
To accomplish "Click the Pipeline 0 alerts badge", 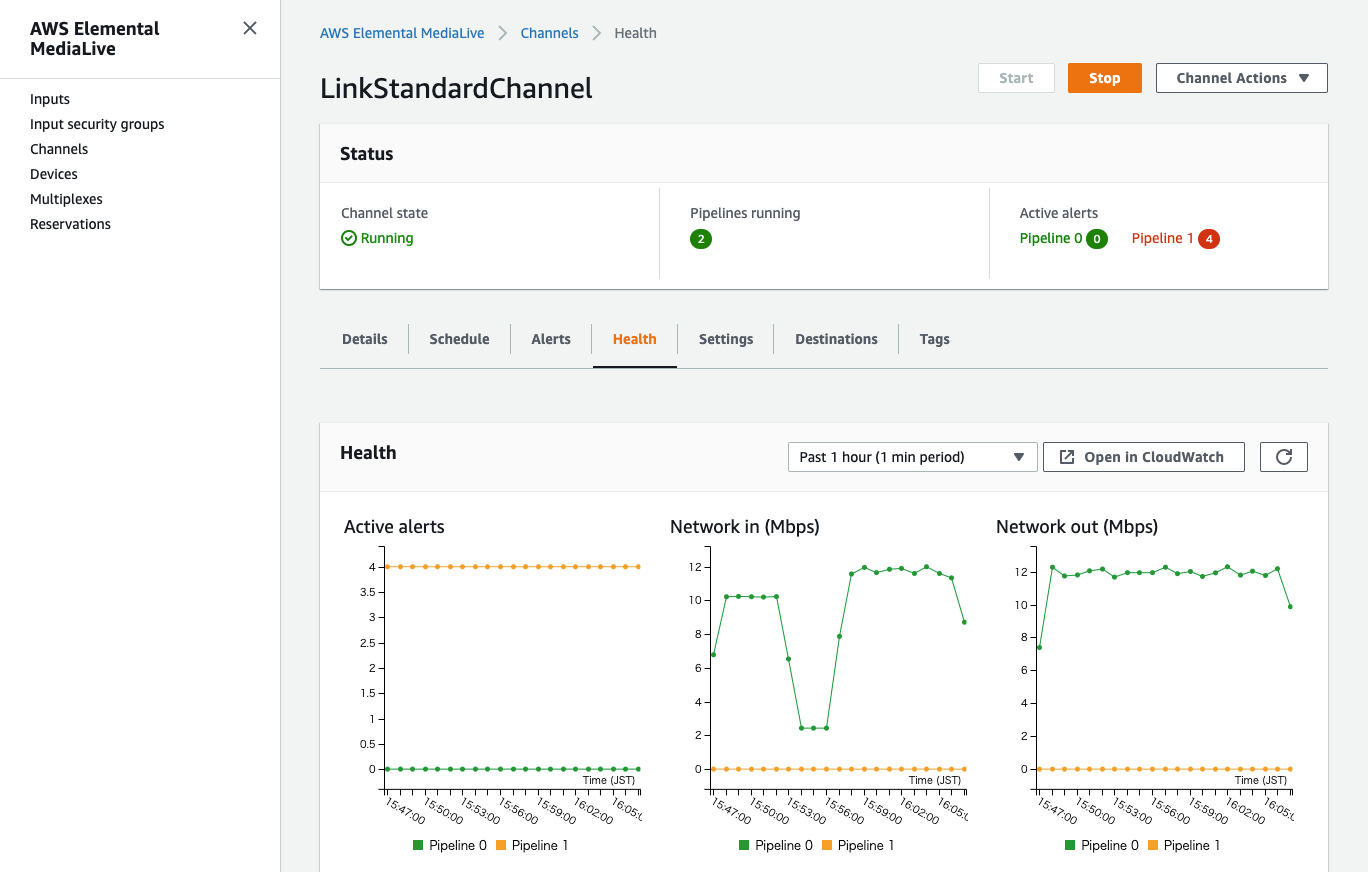I will pos(1097,239).
